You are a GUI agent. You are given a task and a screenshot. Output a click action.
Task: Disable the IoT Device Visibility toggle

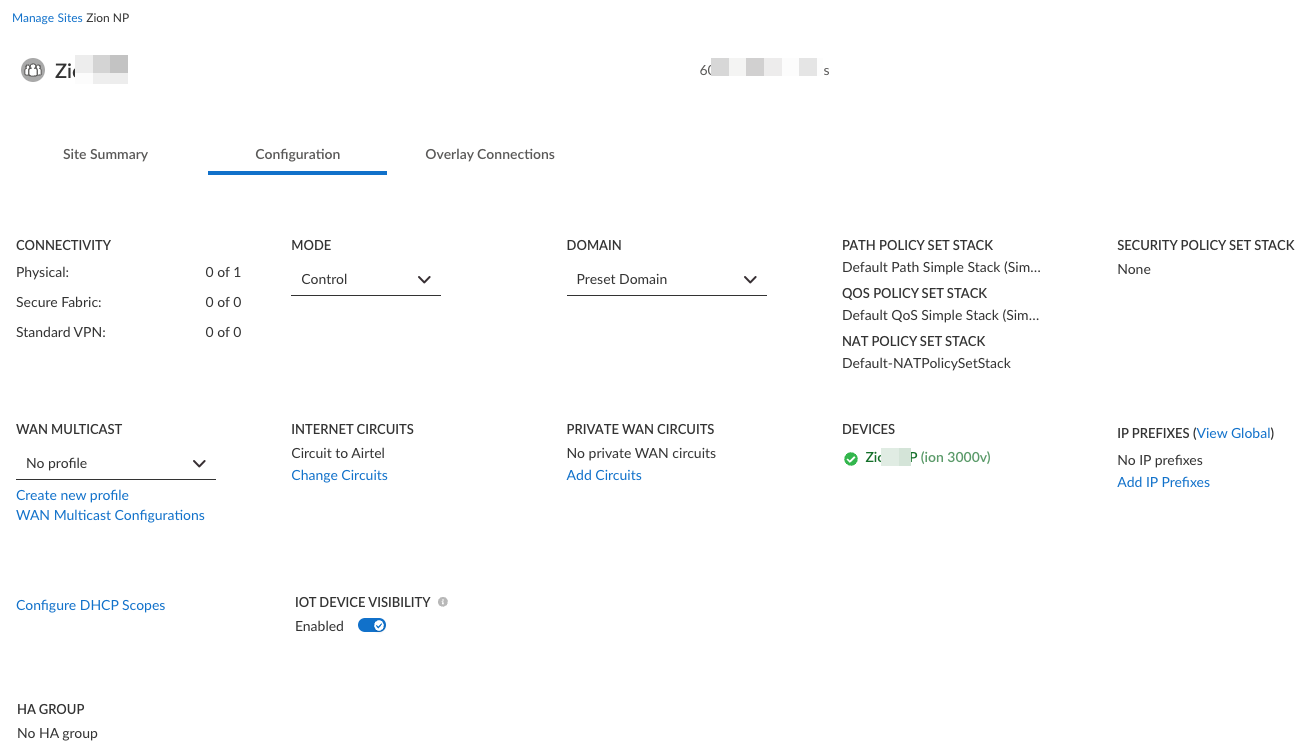[372, 626]
